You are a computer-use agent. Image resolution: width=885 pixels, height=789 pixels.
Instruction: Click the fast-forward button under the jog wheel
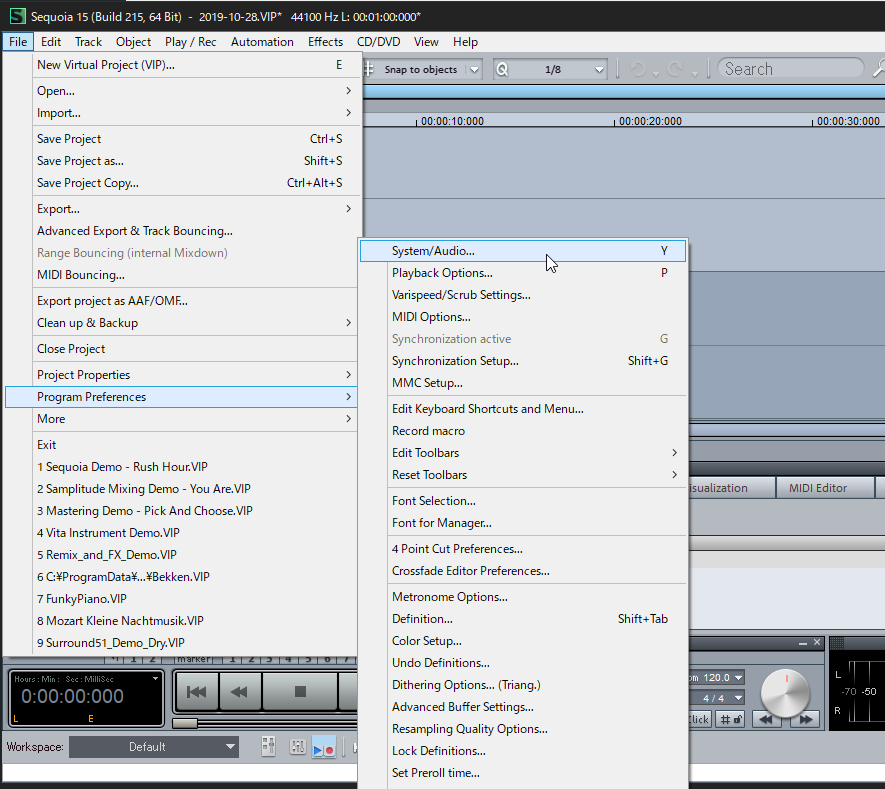click(804, 718)
